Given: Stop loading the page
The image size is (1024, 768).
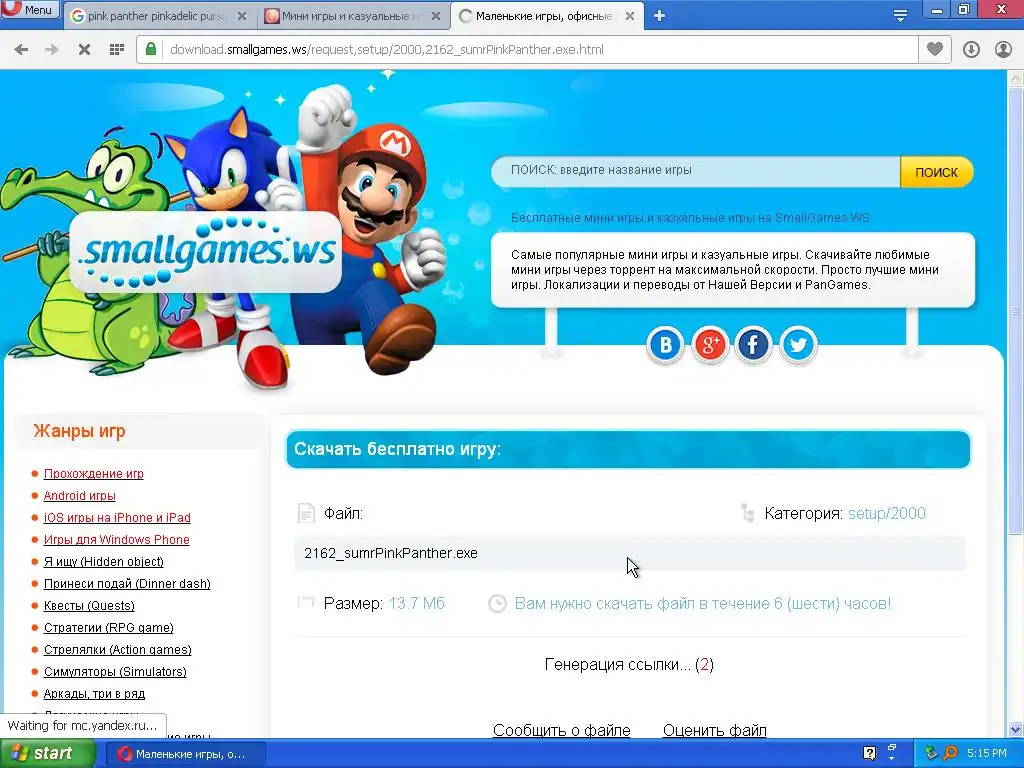Looking at the screenshot, I should pos(84,50).
